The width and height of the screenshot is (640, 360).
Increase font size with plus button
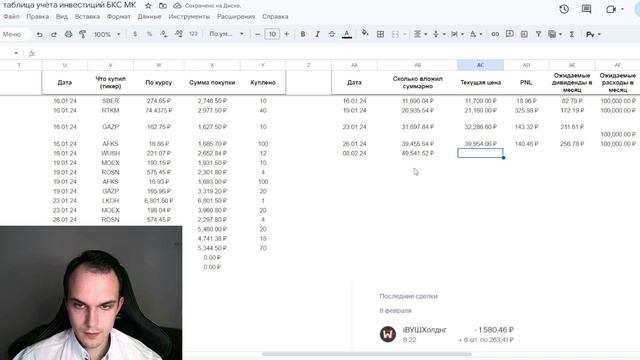[287, 35]
